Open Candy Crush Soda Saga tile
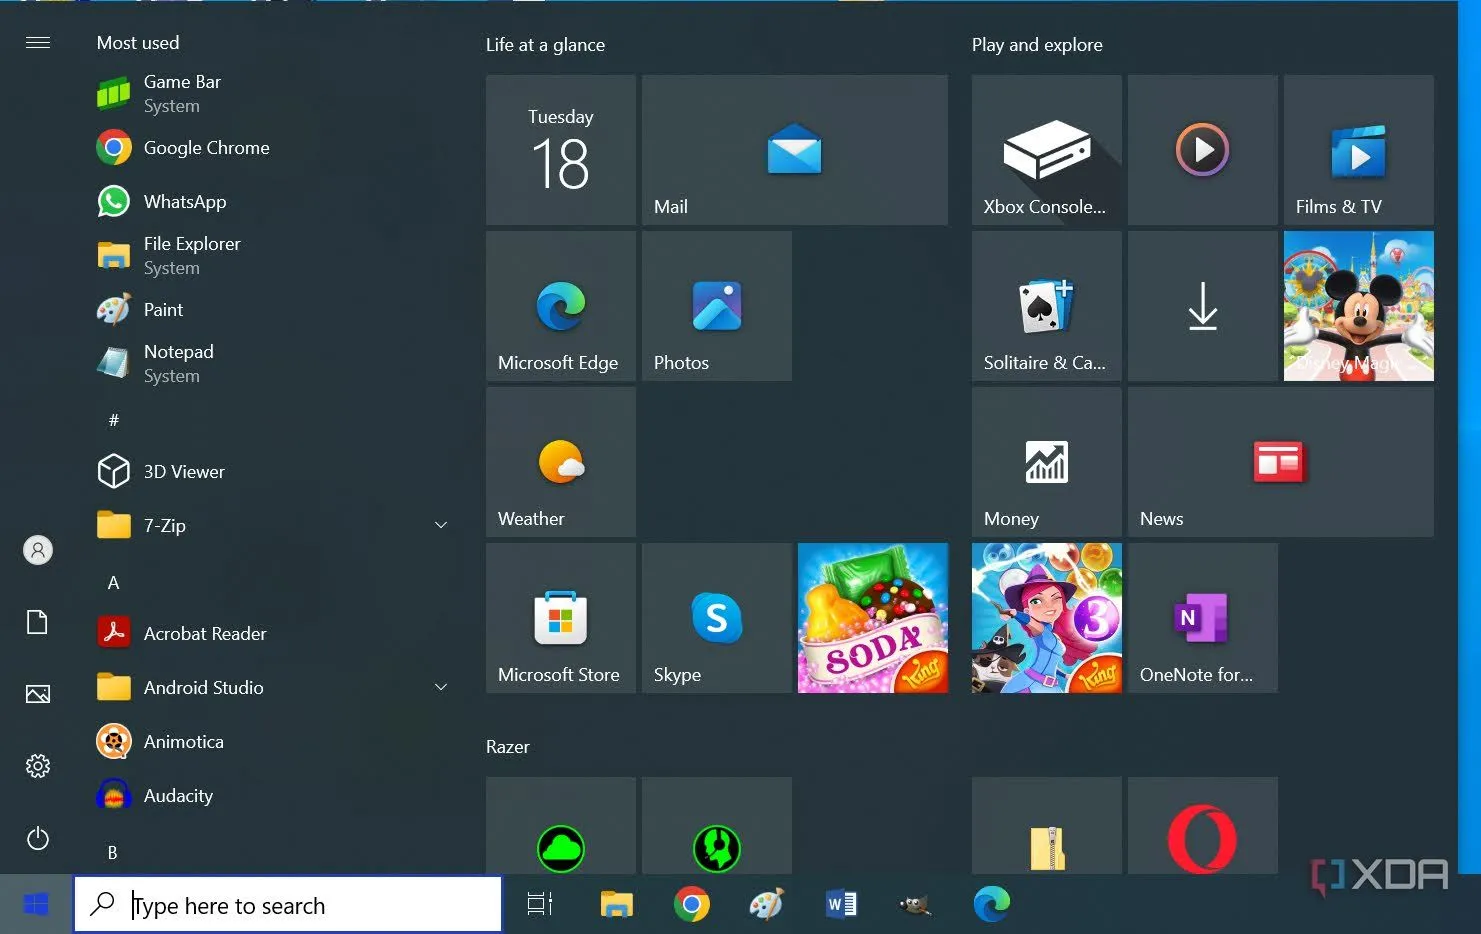The image size is (1481, 934). (x=872, y=618)
